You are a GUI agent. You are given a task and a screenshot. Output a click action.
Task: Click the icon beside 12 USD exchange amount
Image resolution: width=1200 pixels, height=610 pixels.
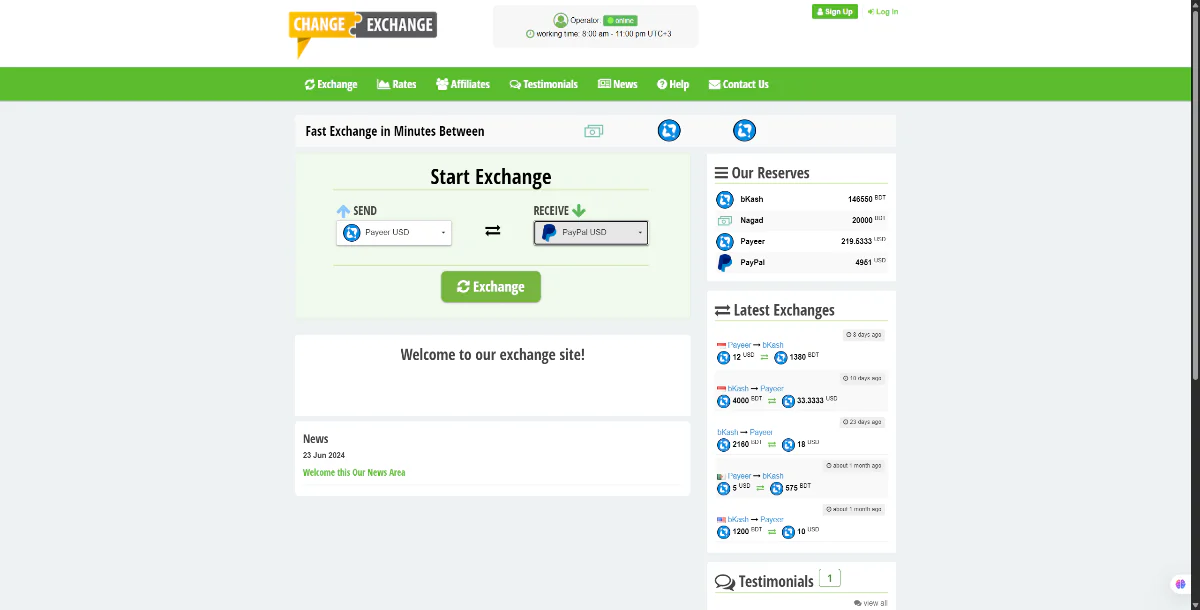[724, 358]
